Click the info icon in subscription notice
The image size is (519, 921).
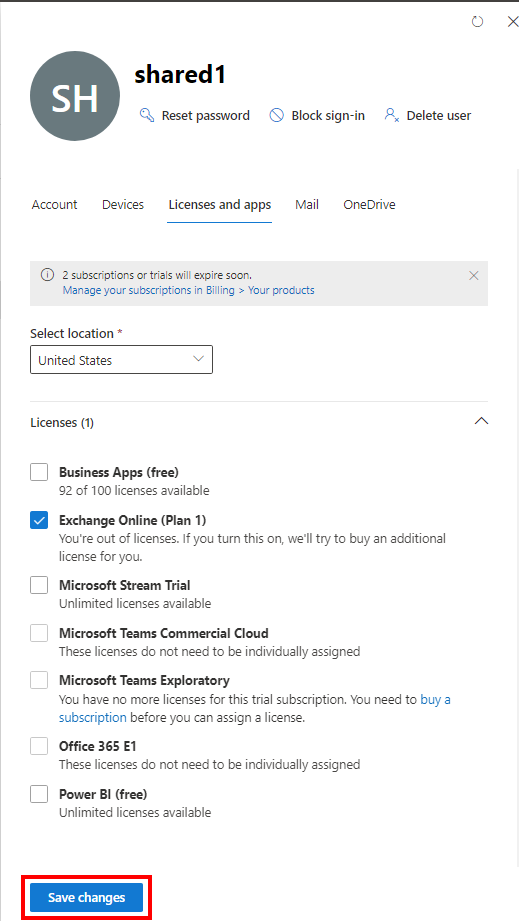48,275
